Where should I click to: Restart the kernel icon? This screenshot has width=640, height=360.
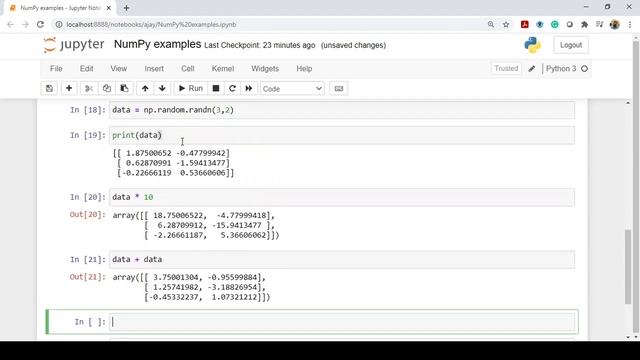click(x=232, y=89)
